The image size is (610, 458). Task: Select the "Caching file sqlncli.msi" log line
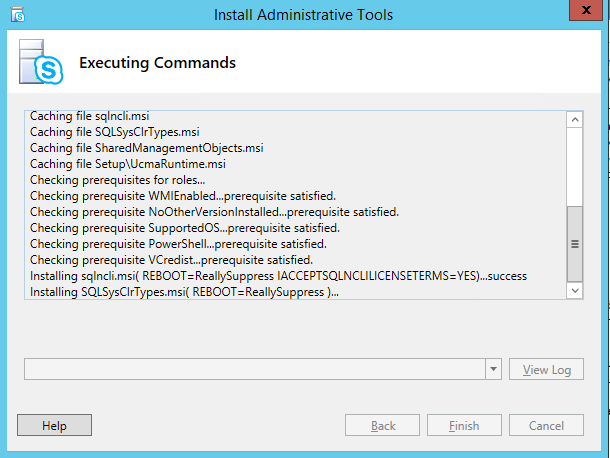pyautogui.click(x=90, y=117)
